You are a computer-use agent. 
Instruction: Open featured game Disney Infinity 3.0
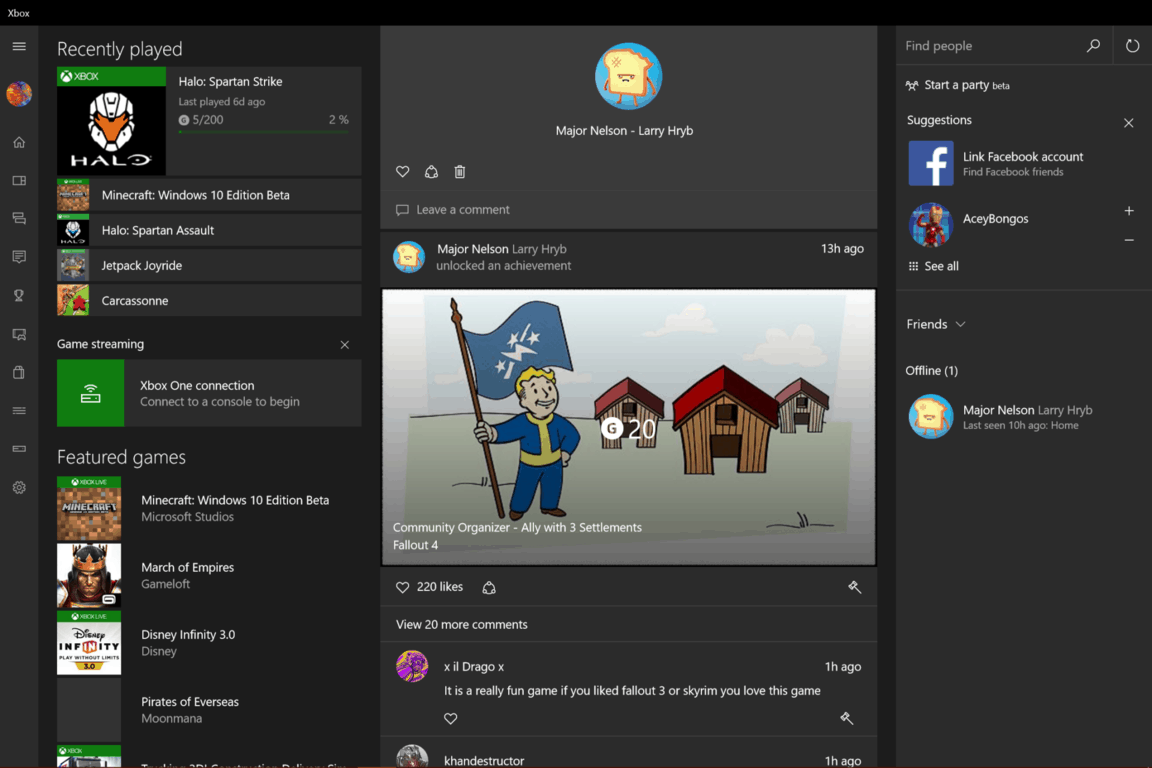pos(209,643)
